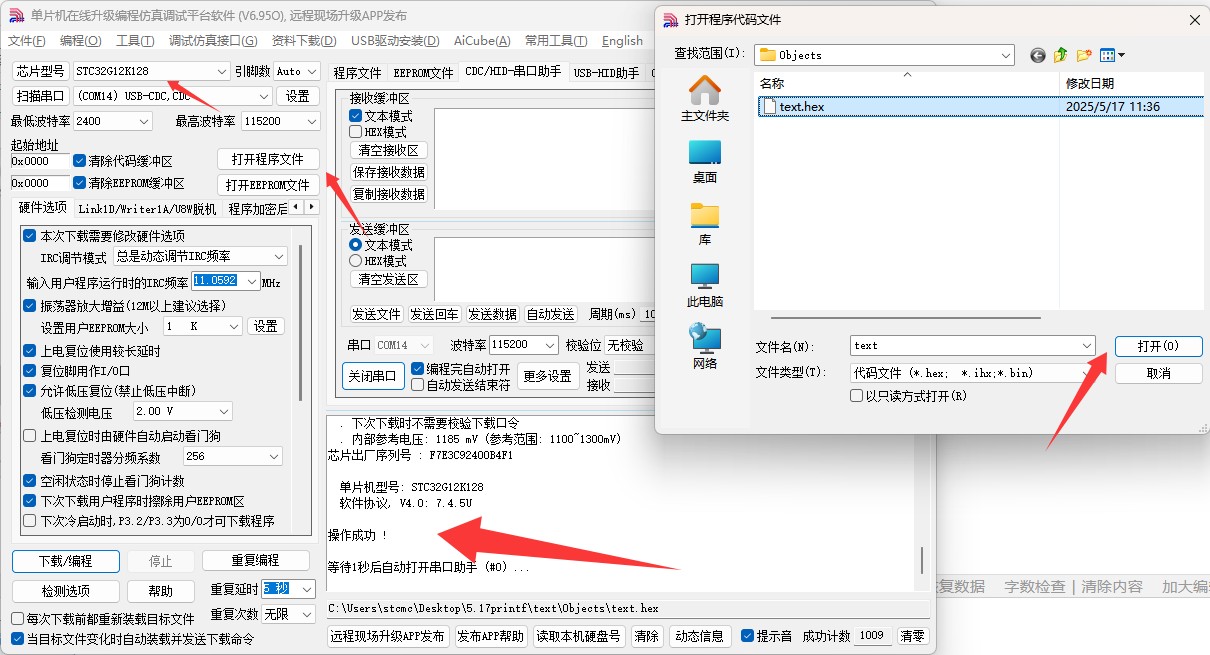This screenshot has height=655, width=1210.
Task: Toggle 清除EEPROM缓冲区 checkbox
Action: click(x=80, y=183)
